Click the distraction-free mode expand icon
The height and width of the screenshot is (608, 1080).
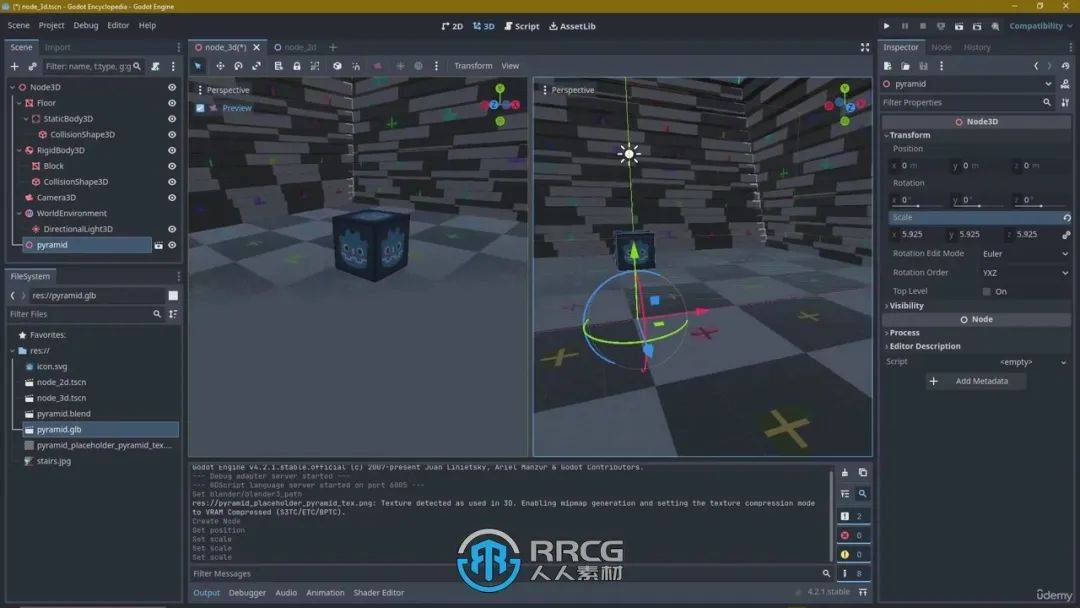[x=865, y=47]
